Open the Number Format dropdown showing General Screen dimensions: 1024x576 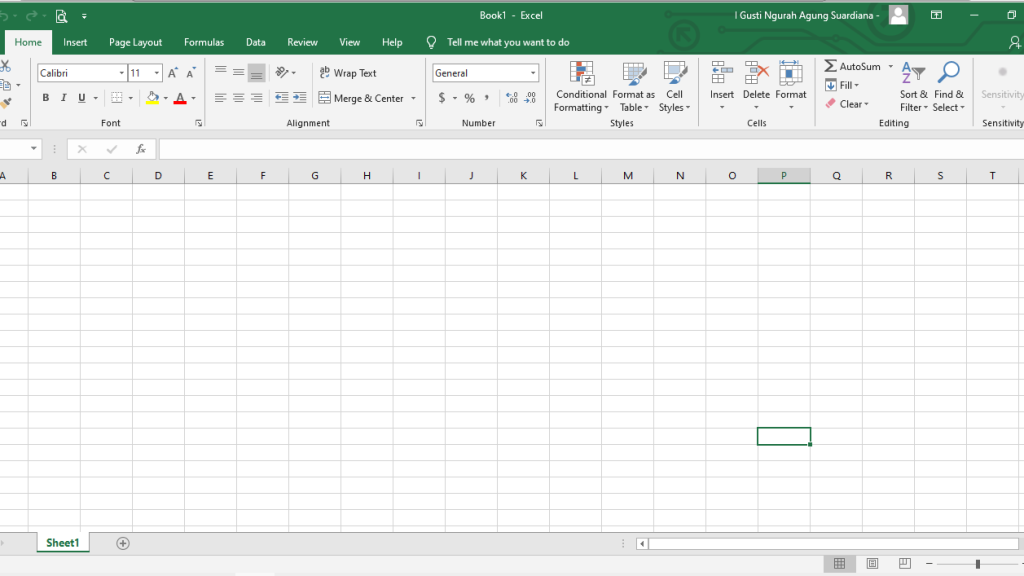point(485,72)
